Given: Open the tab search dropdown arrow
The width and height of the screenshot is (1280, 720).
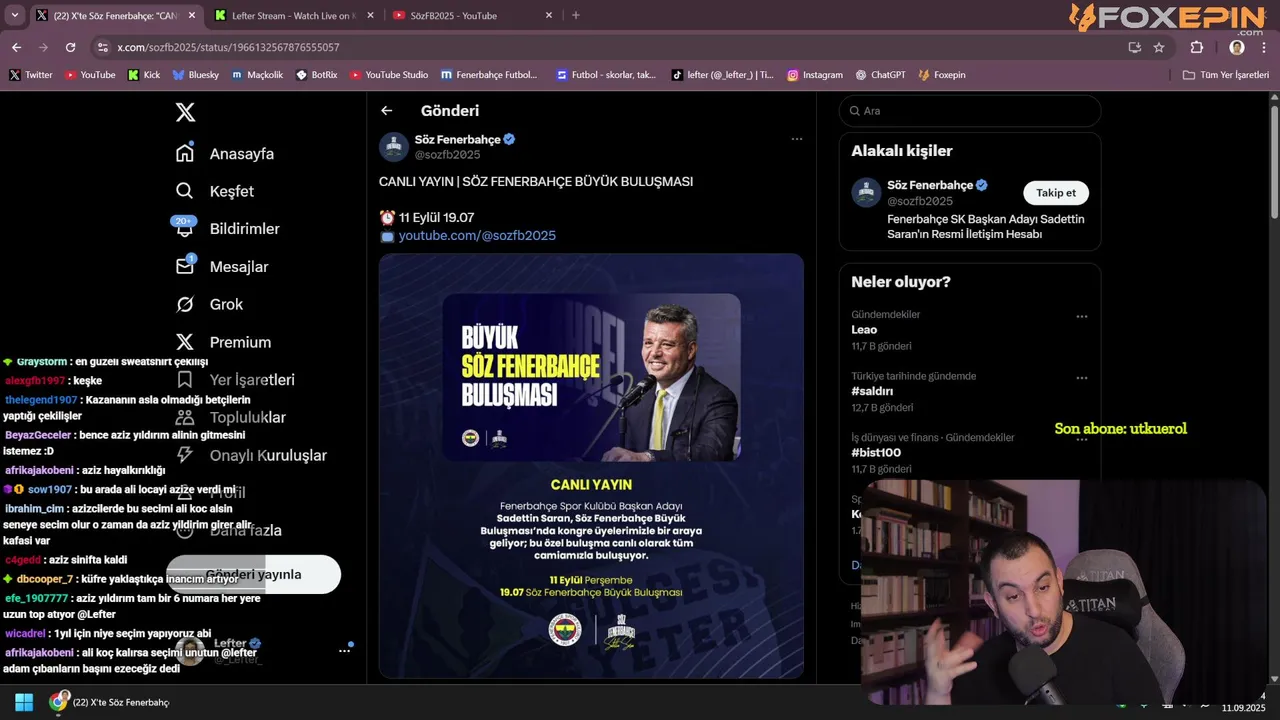Looking at the screenshot, I should [x=14, y=16].
